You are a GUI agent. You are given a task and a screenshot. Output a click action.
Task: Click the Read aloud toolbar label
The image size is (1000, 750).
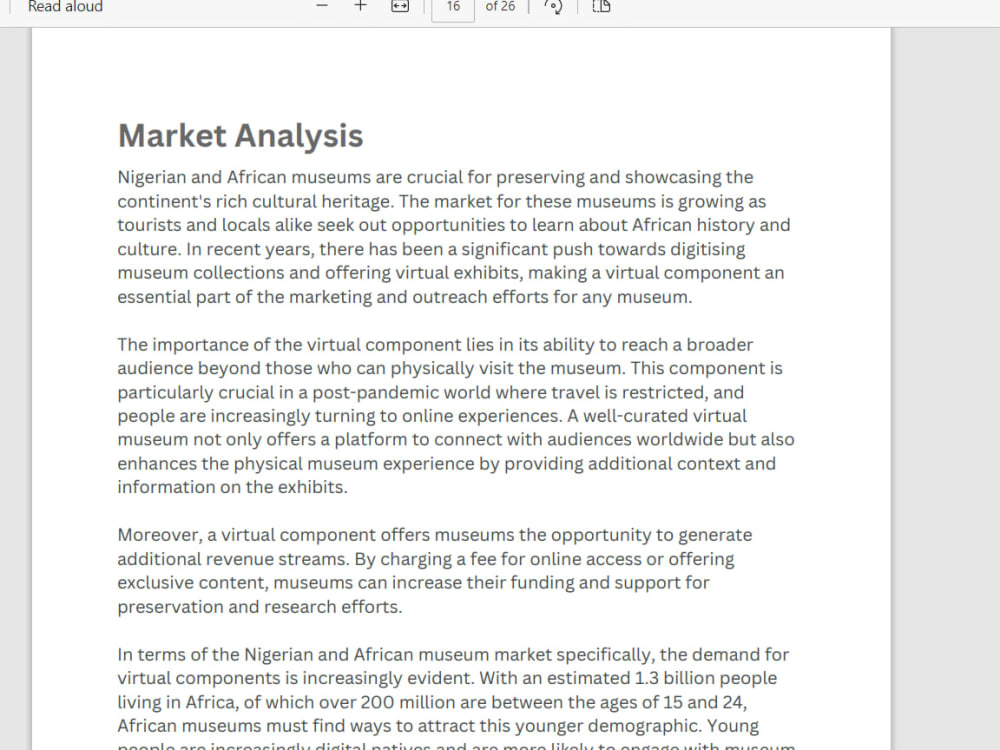[64, 7]
